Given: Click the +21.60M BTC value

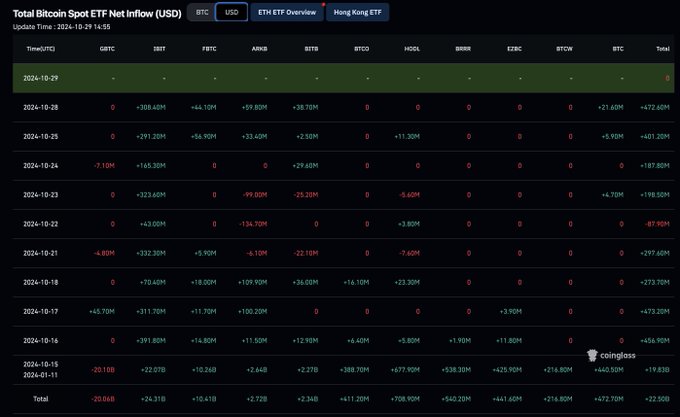Looking at the screenshot, I should coord(611,108).
